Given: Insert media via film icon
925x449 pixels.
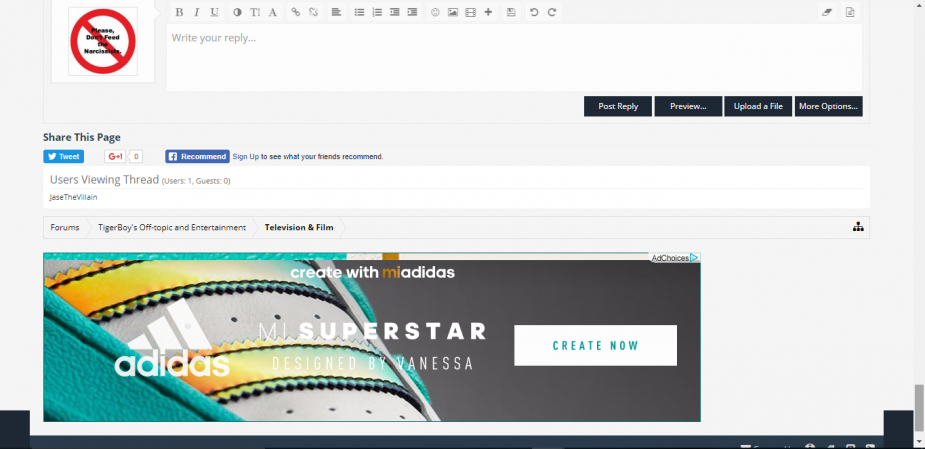Looking at the screenshot, I should click(x=470, y=12).
